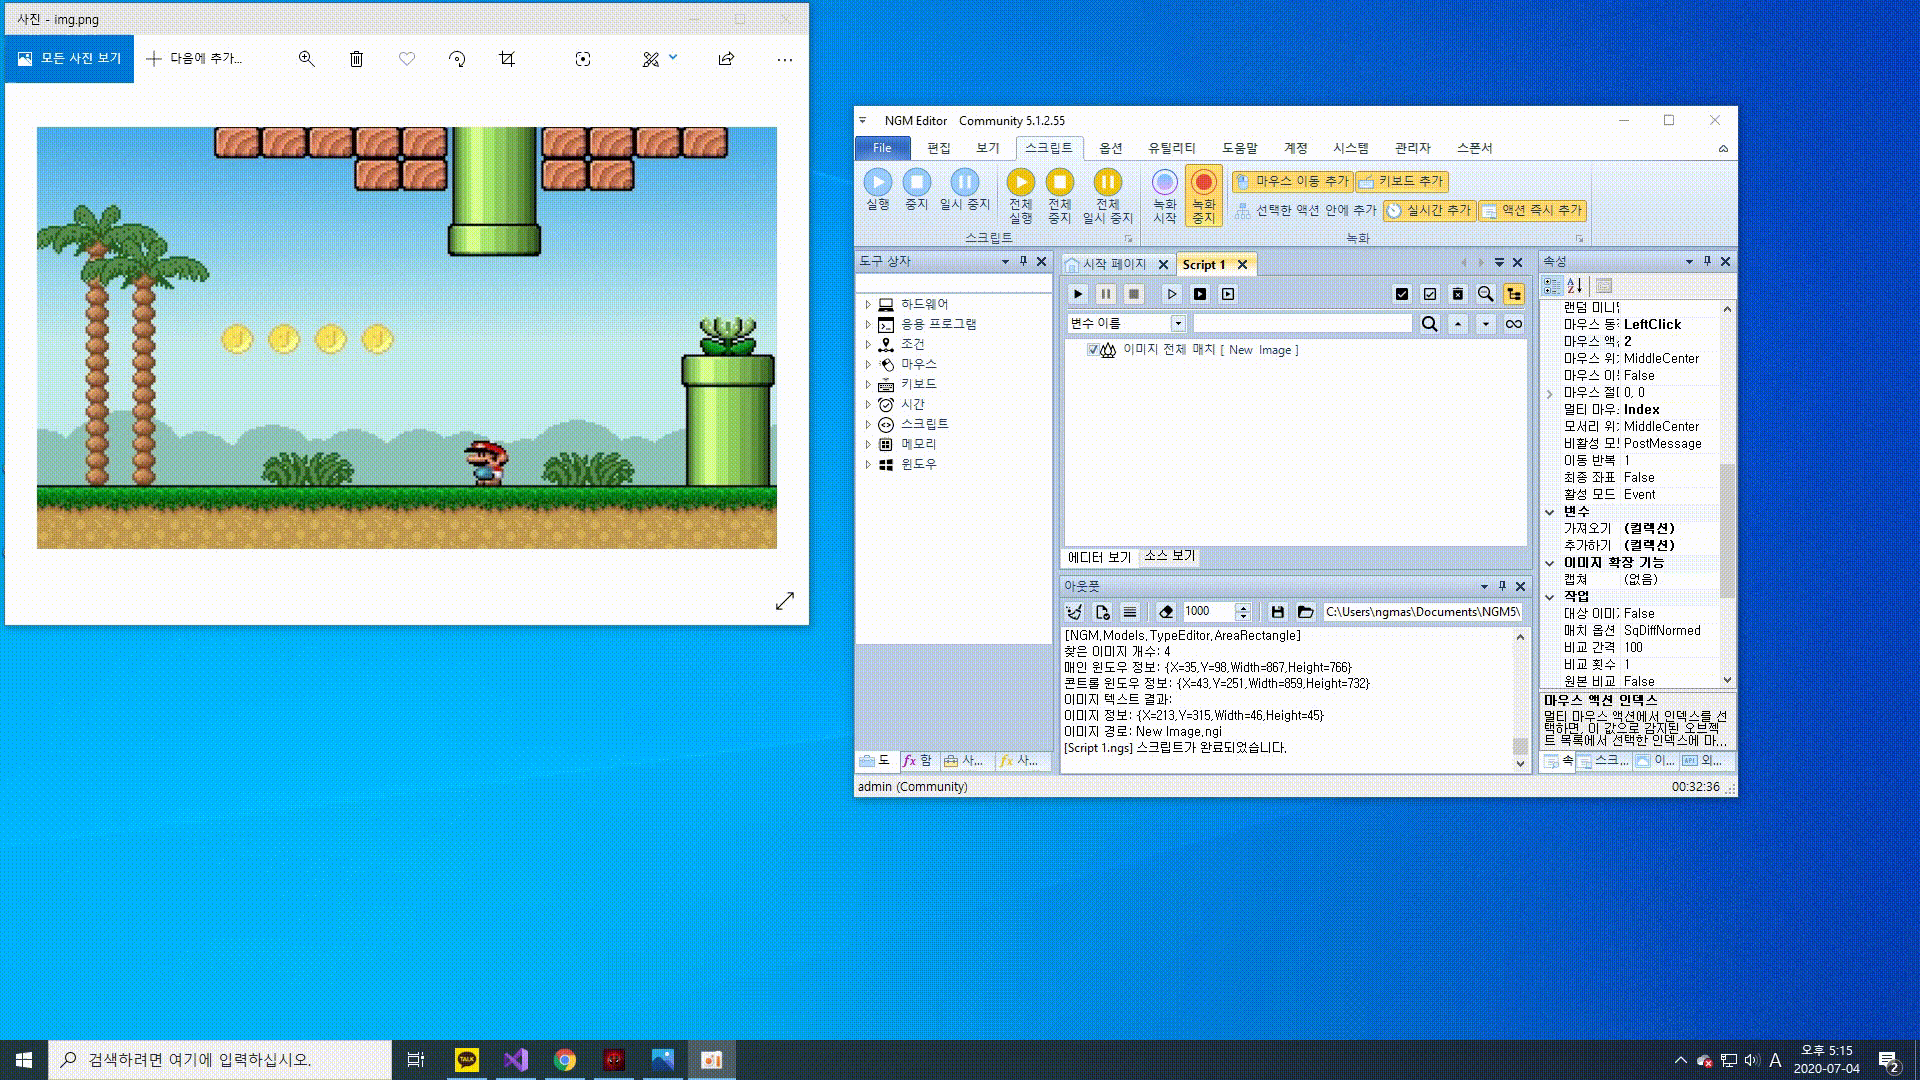
Task: Click the up stepper on the 1000 field
Action: pos(1243,607)
